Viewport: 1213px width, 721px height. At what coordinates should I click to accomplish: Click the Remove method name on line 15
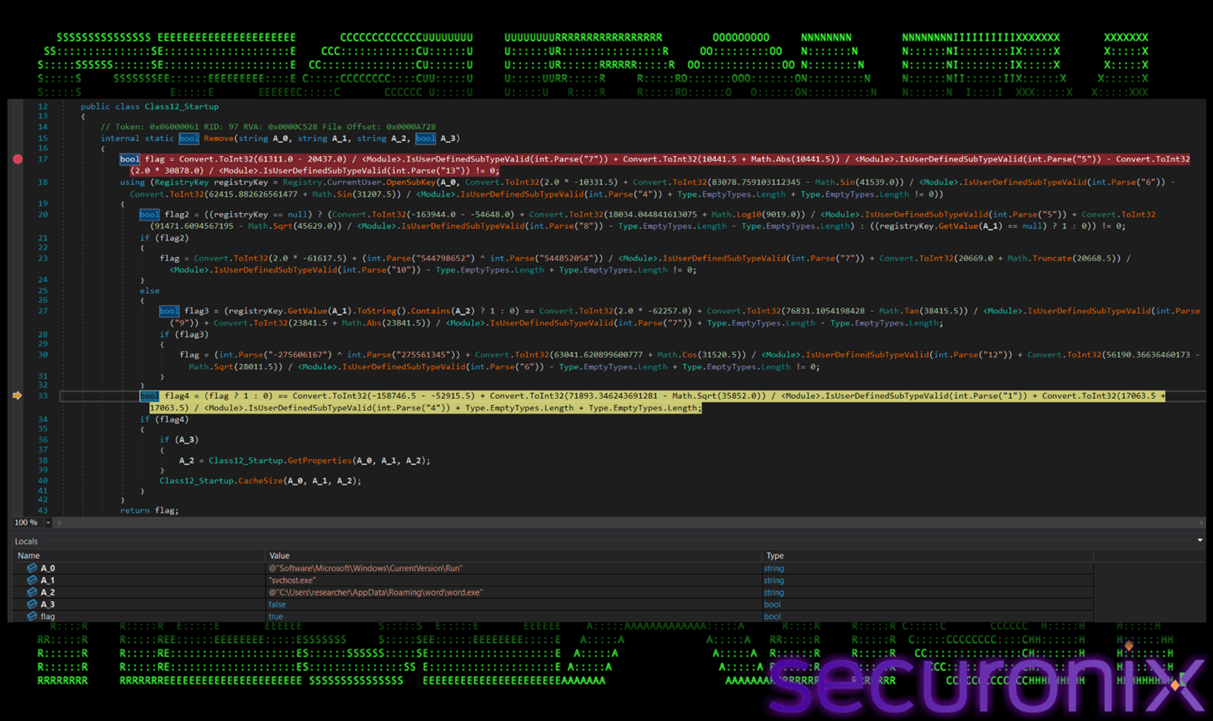(220, 138)
